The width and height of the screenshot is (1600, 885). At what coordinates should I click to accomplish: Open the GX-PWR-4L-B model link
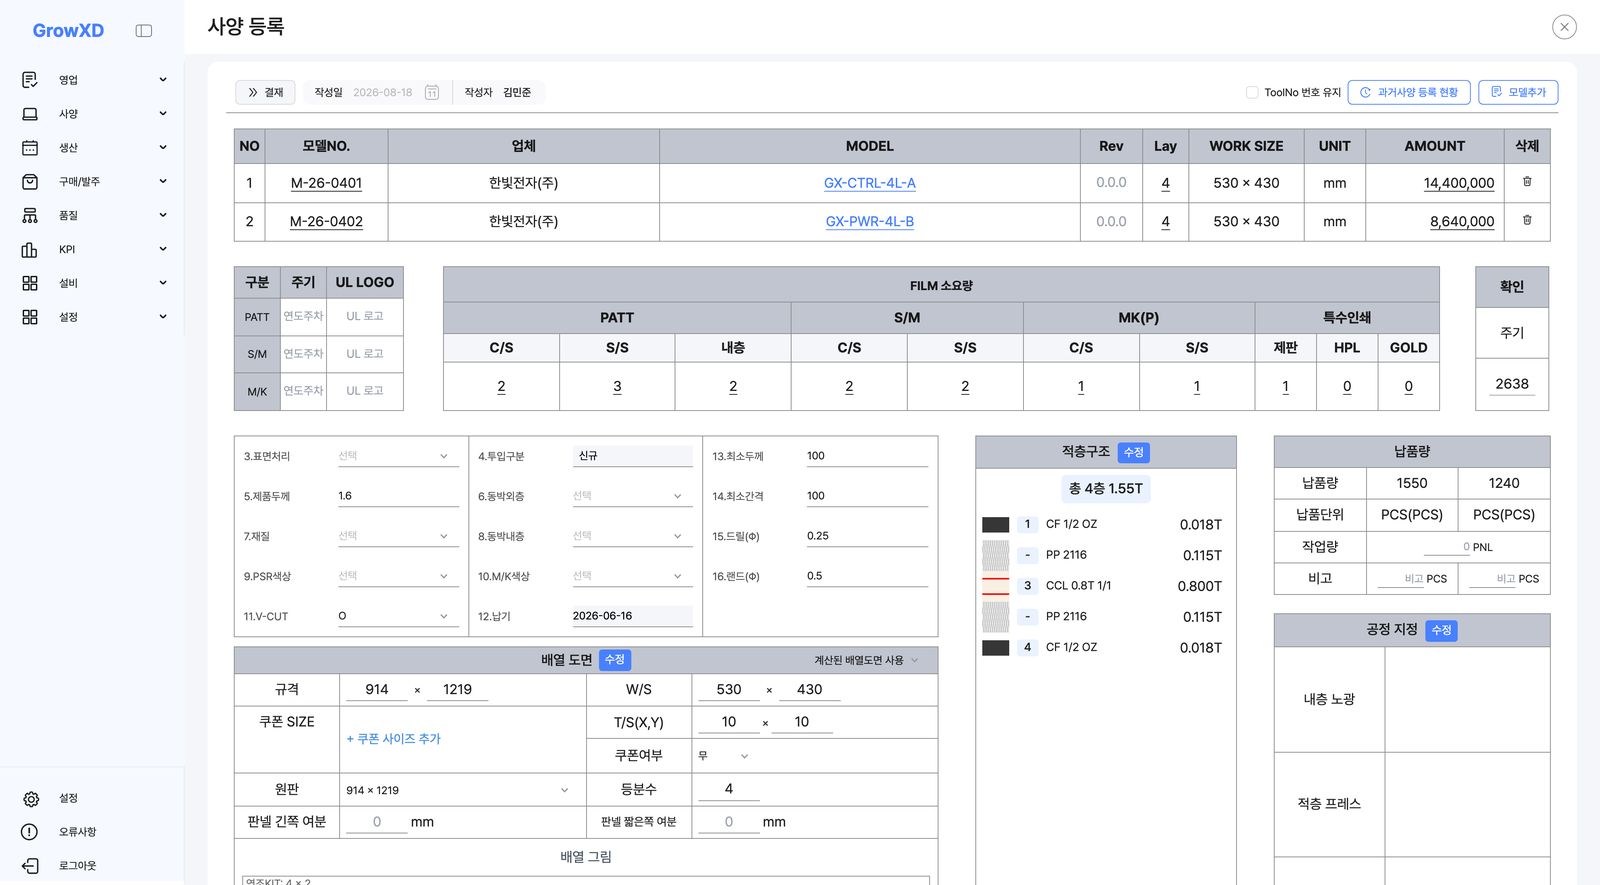(870, 221)
